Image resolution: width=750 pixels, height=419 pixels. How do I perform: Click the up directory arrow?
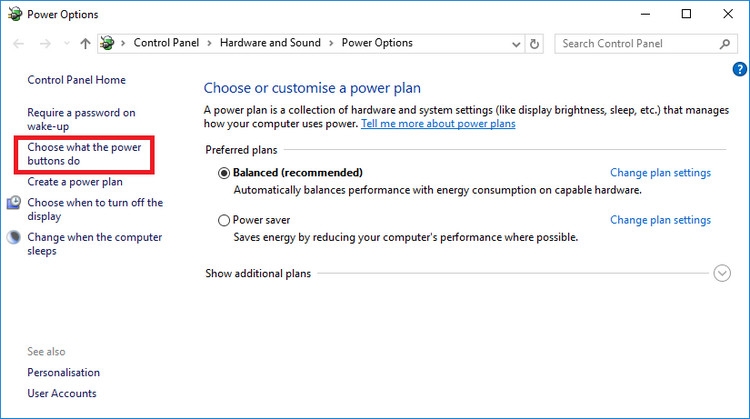click(x=85, y=44)
